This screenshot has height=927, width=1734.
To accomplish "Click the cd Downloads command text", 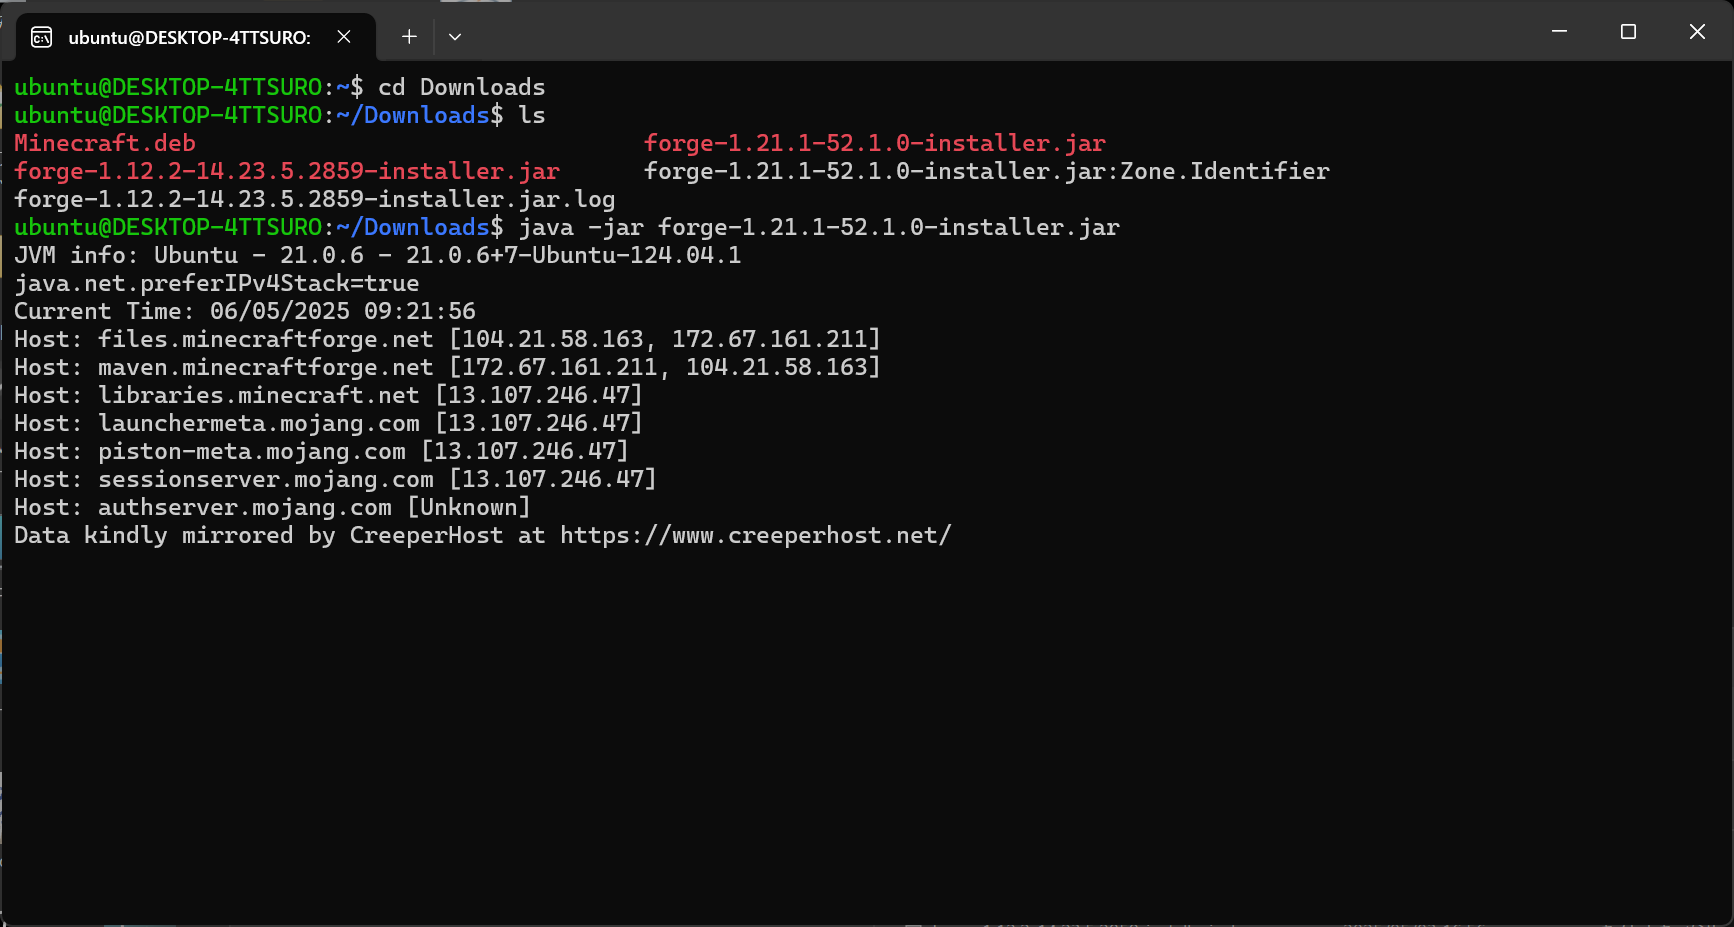I will 462,87.
